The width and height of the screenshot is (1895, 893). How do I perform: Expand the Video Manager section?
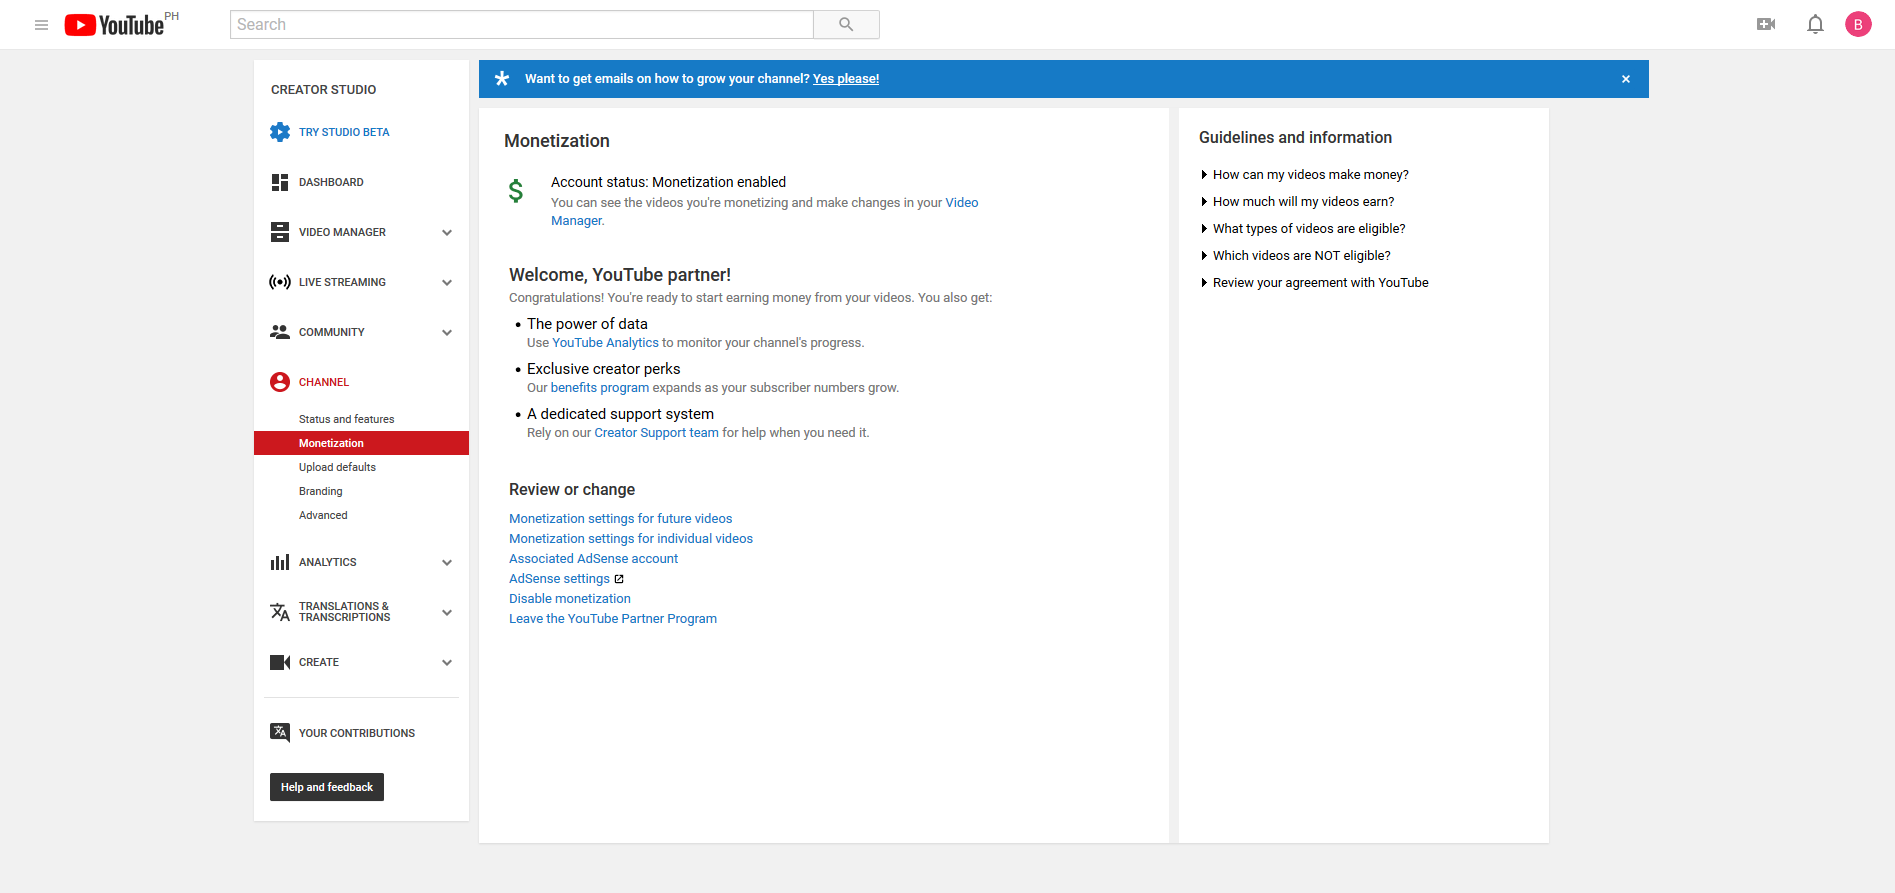[447, 232]
